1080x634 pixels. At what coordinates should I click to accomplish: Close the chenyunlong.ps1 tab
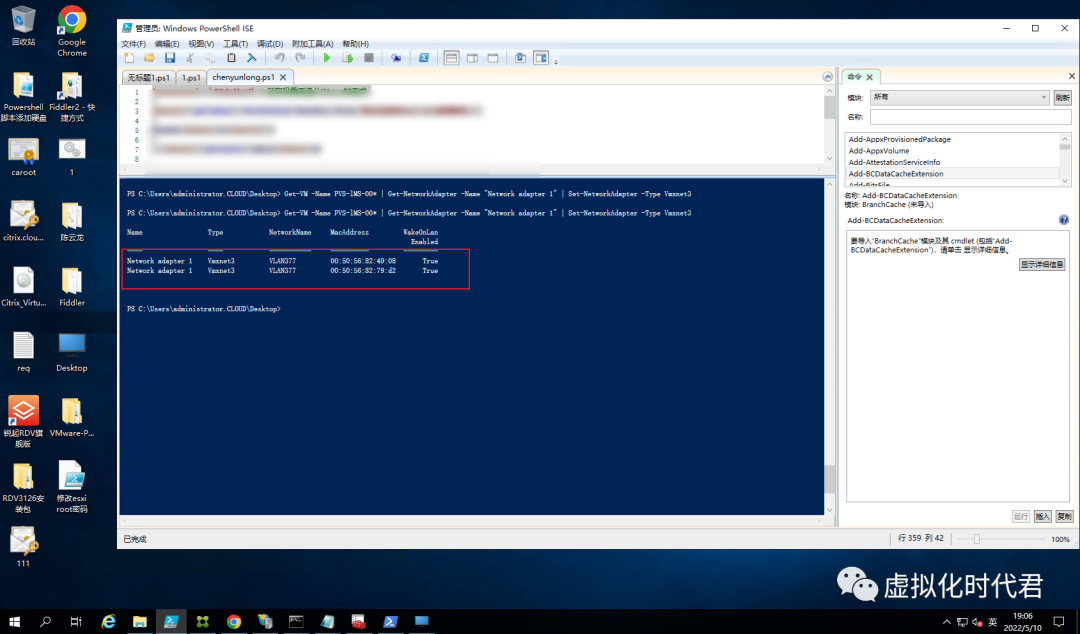click(x=283, y=77)
